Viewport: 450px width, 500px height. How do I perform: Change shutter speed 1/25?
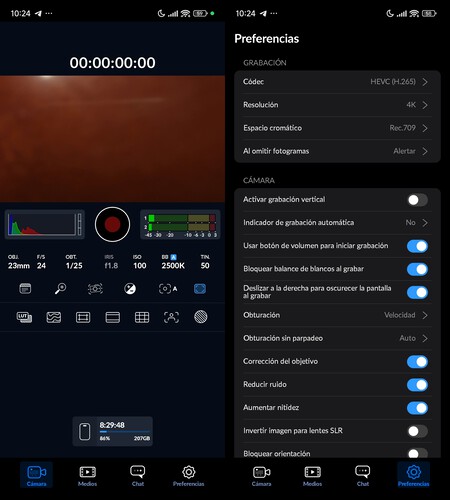tap(74, 262)
